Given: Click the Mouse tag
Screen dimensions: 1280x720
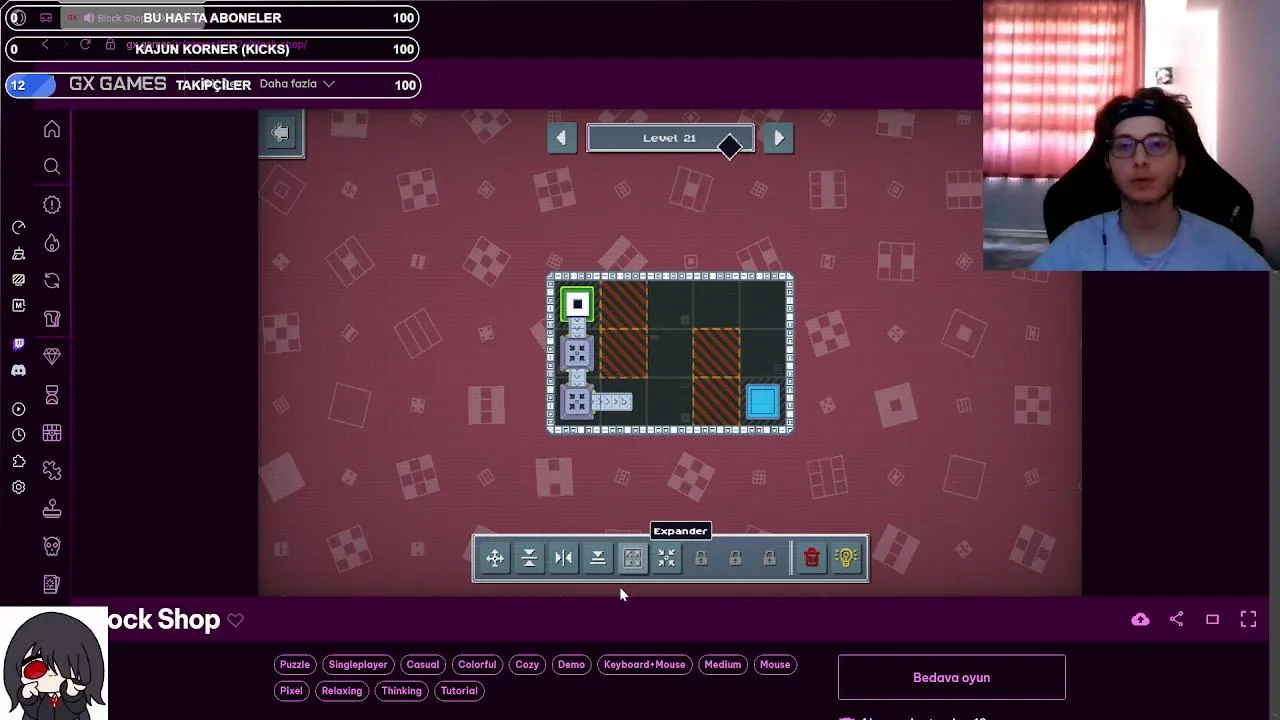Looking at the screenshot, I should tap(775, 664).
